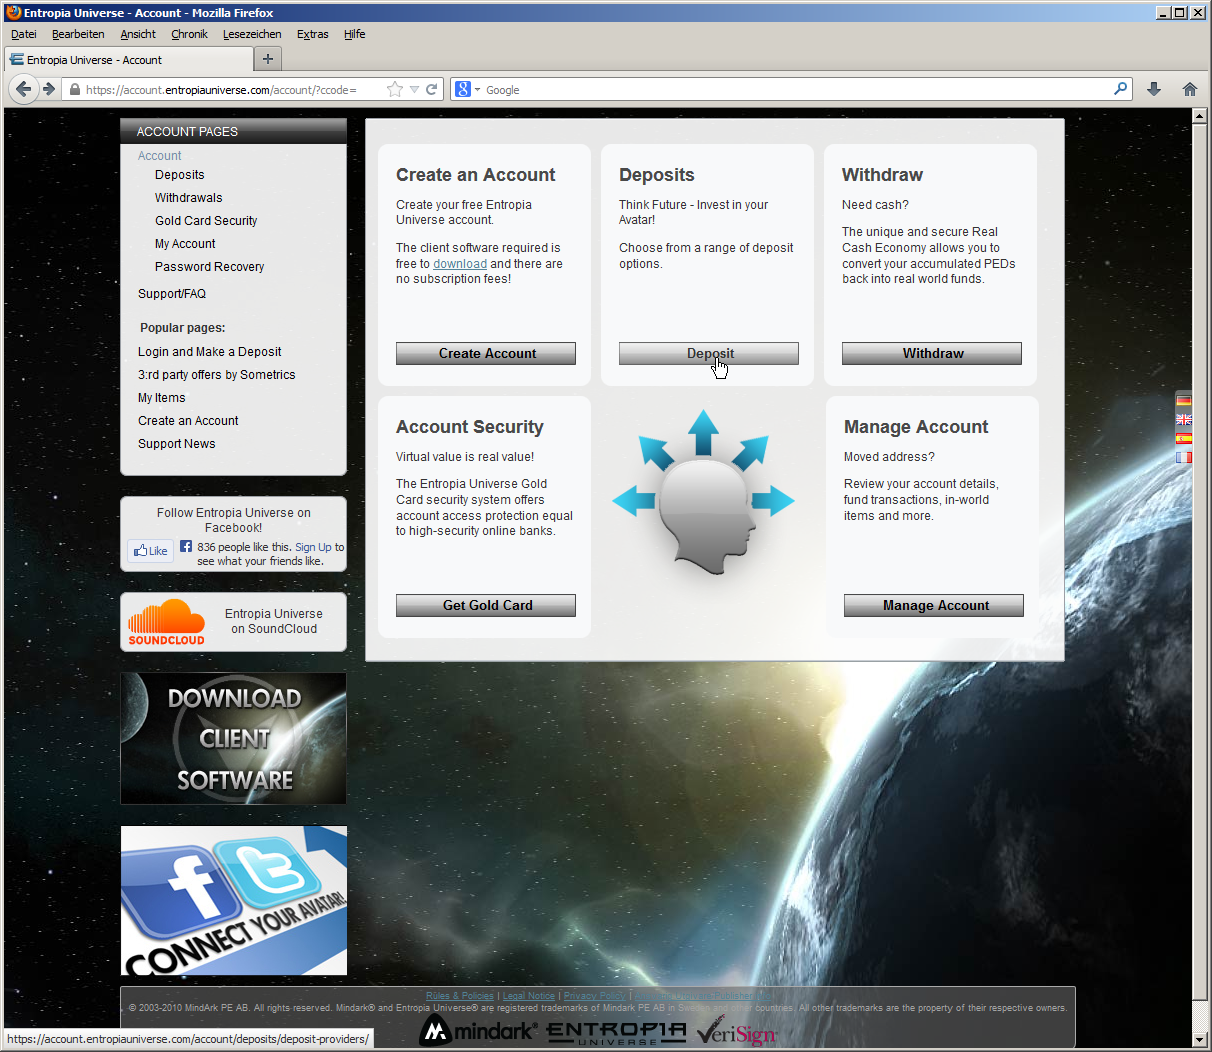
Task: Select the Spanish flag language icon
Action: 1183,438
